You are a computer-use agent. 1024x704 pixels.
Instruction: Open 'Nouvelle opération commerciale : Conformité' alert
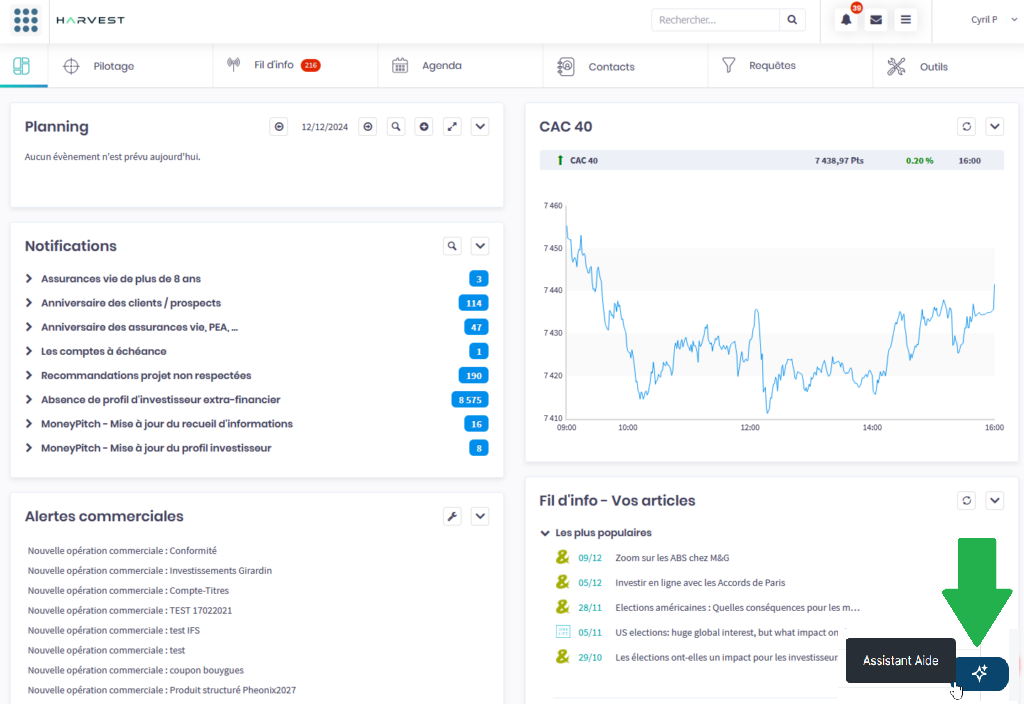pyautogui.click(x=122, y=551)
